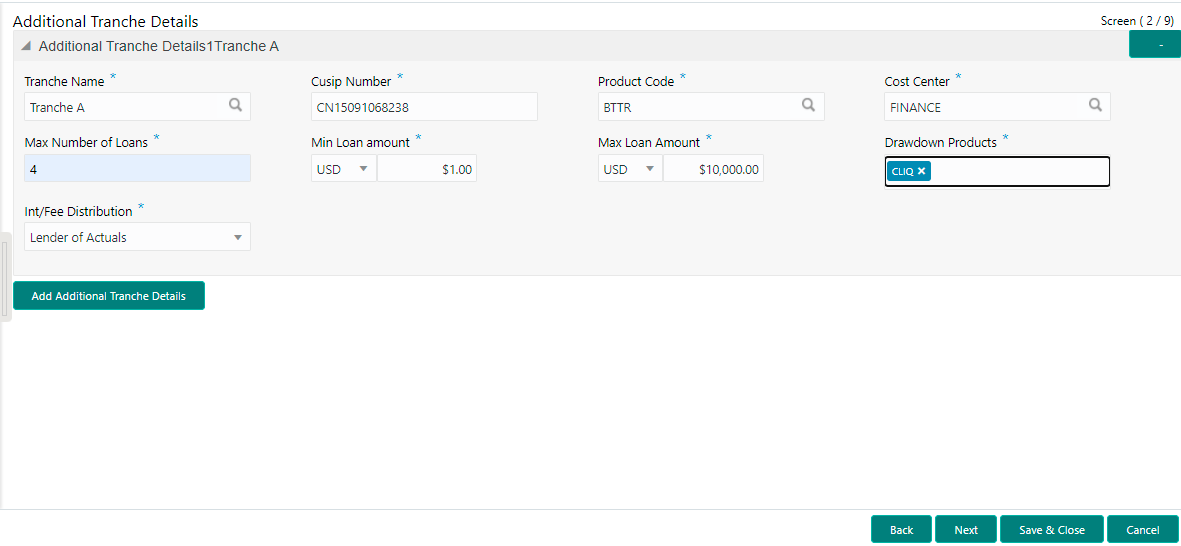This screenshot has height=546, width=1181.
Task: Click the Screen ( 2 / 9) indicator
Action: [x=1137, y=21]
